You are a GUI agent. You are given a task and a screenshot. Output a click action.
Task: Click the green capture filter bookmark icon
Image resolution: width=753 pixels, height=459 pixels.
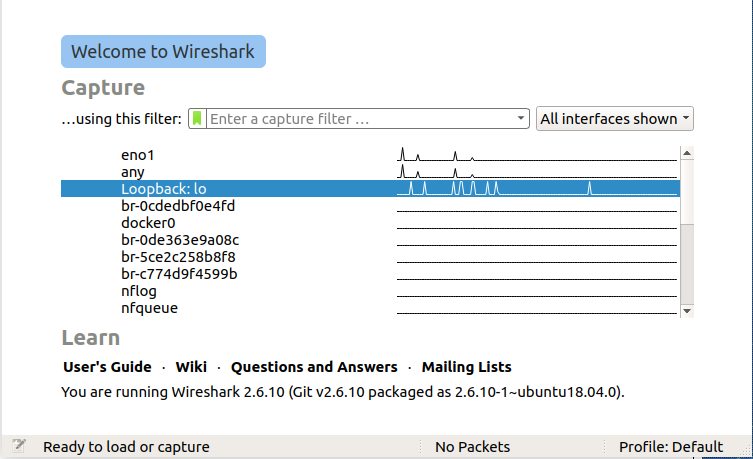197,118
